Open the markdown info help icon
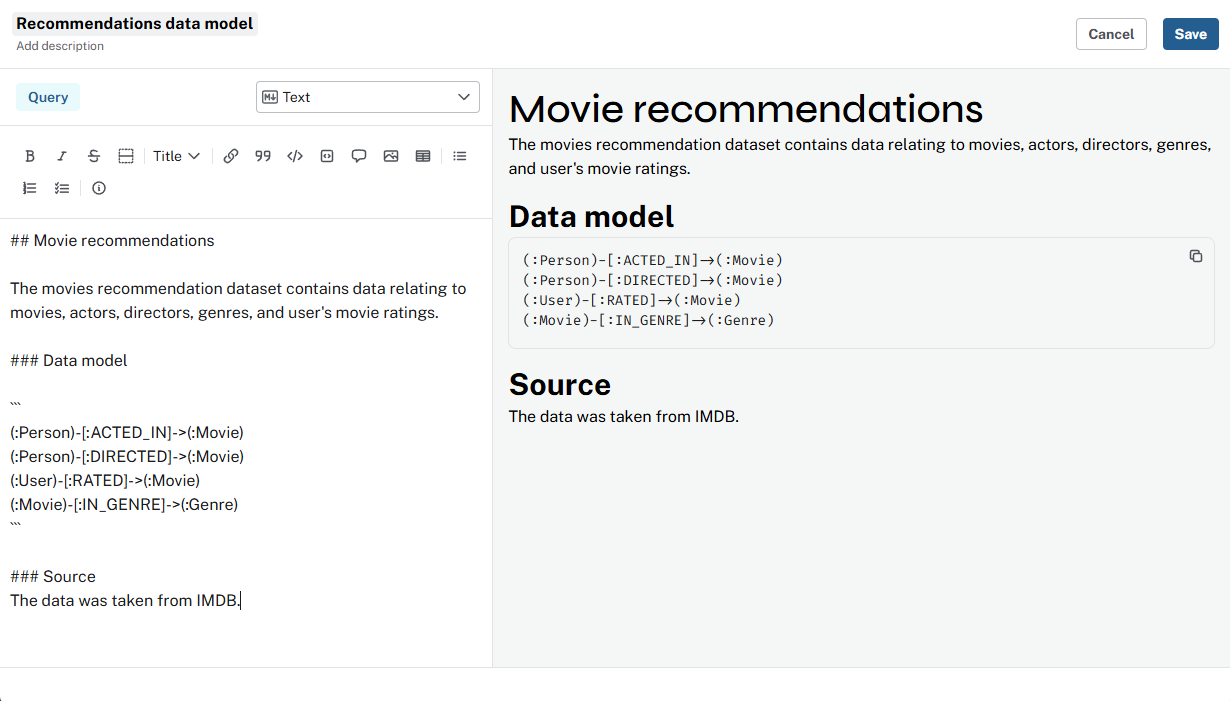 click(x=99, y=188)
